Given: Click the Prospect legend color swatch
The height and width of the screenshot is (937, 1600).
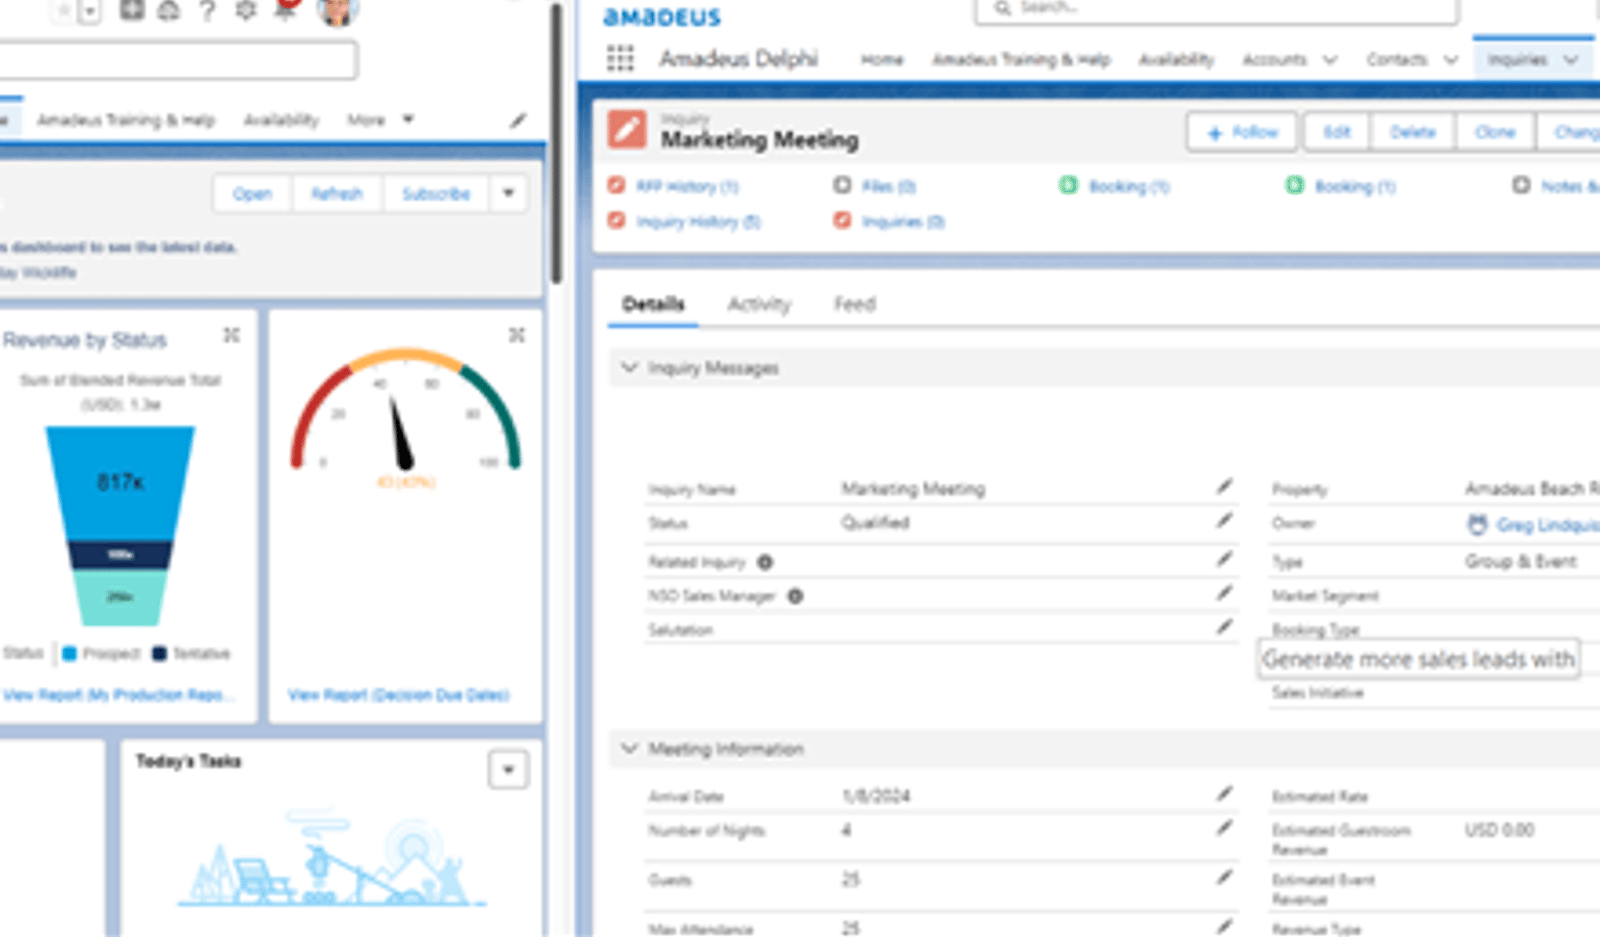Looking at the screenshot, I should point(70,653).
